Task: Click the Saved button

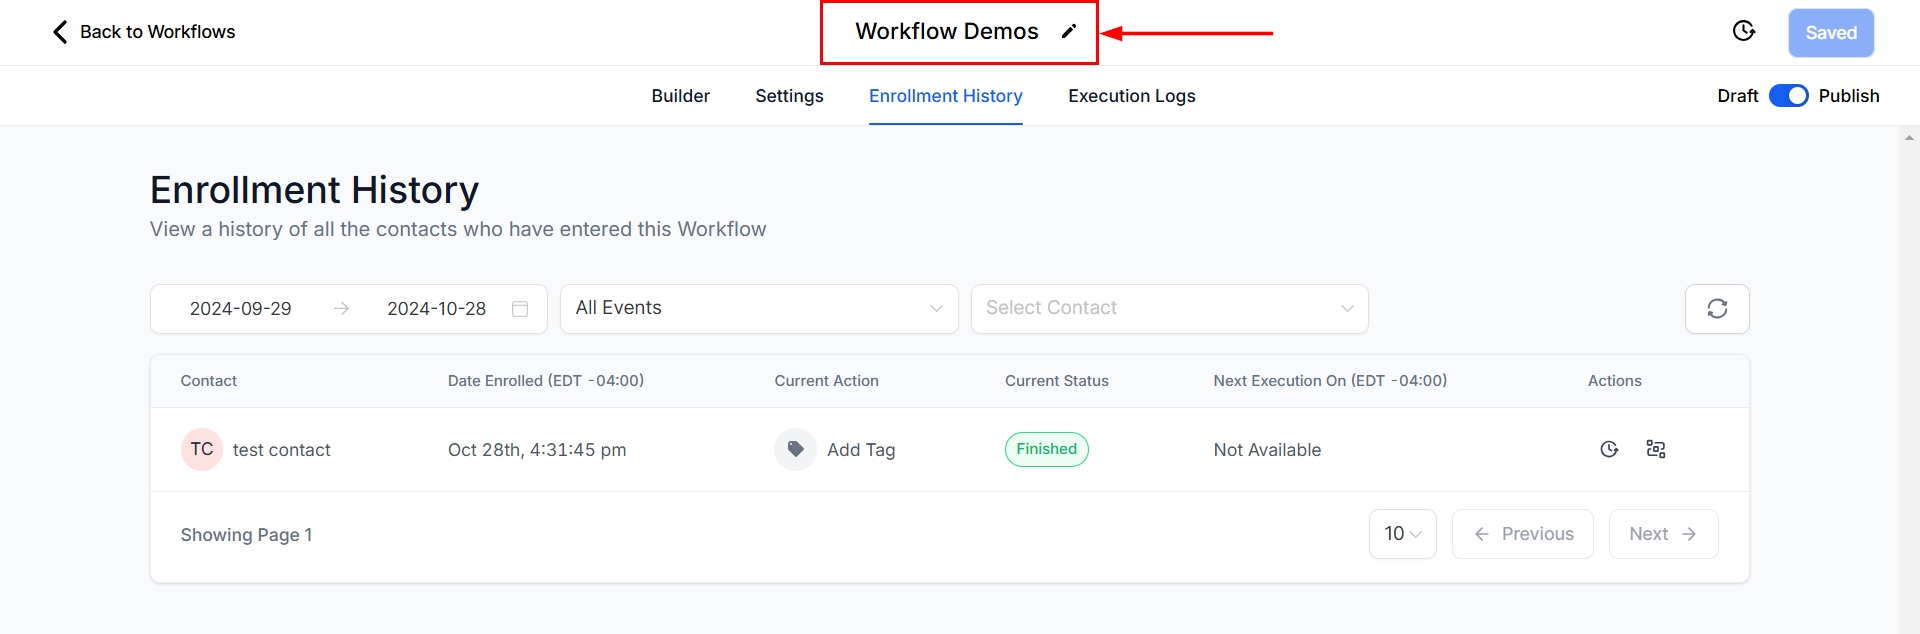Action: click(x=1830, y=33)
